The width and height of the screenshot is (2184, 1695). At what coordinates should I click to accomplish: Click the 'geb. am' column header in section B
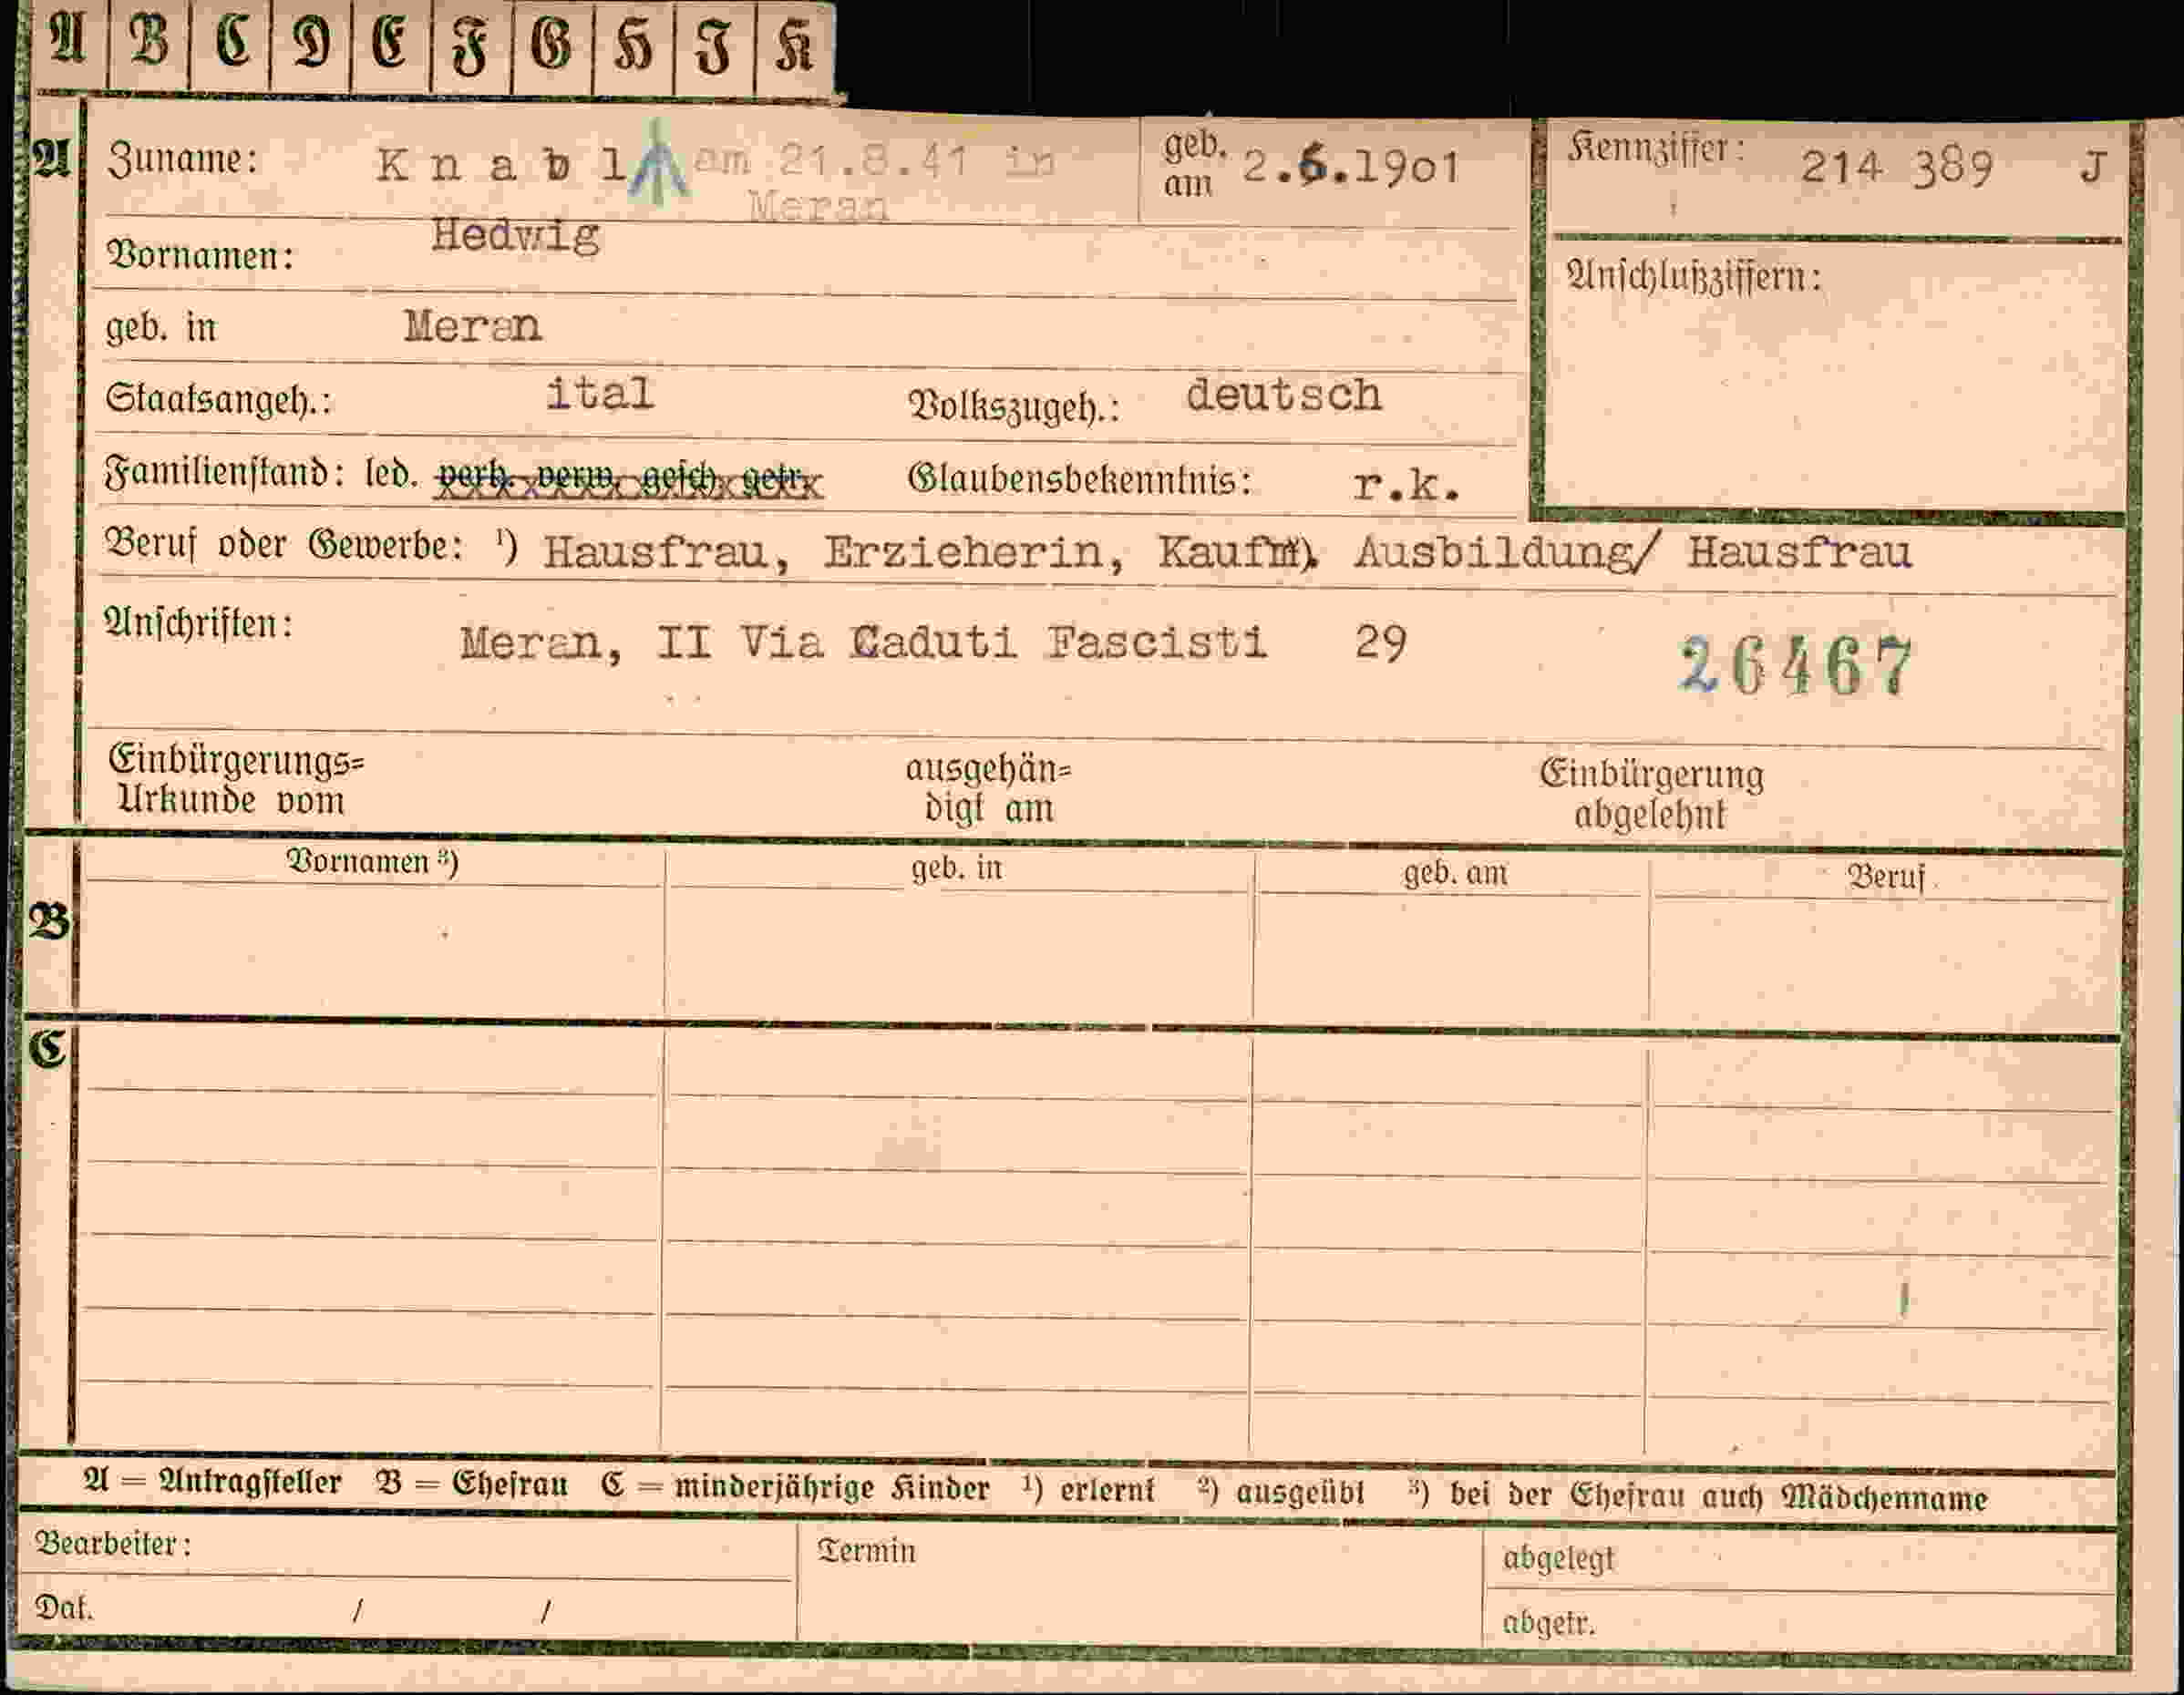pyautogui.click(x=1455, y=873)
